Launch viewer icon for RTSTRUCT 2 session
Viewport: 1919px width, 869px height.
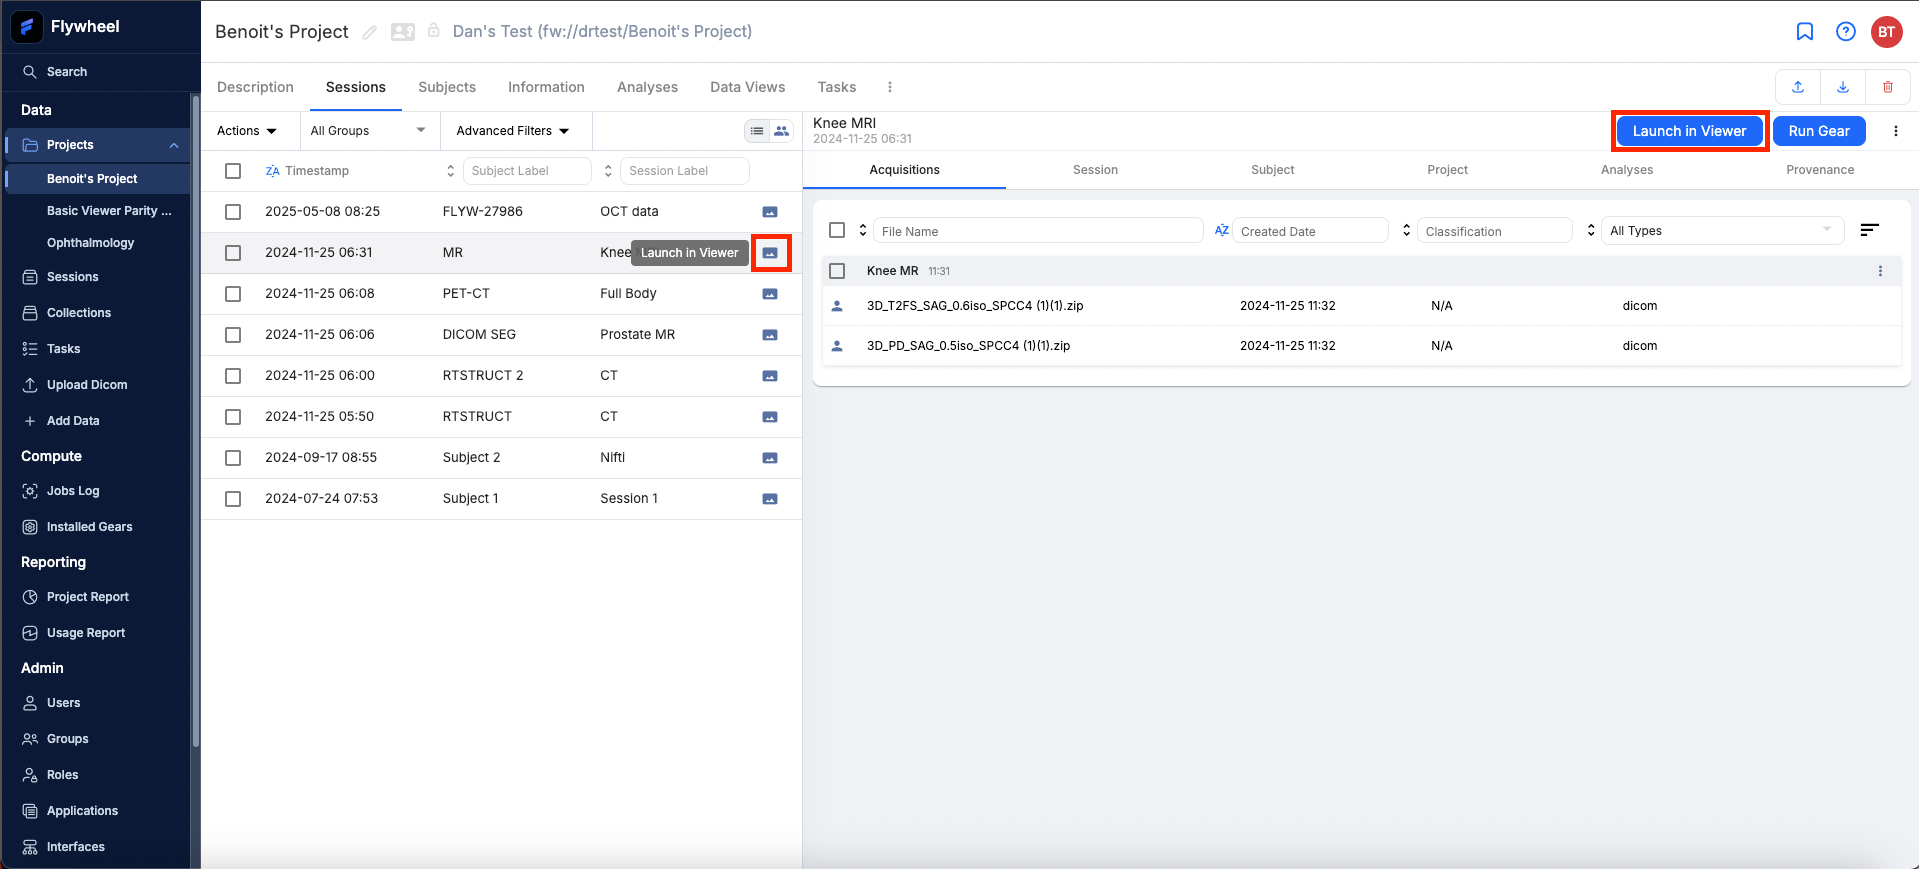[x=770, y=376]
